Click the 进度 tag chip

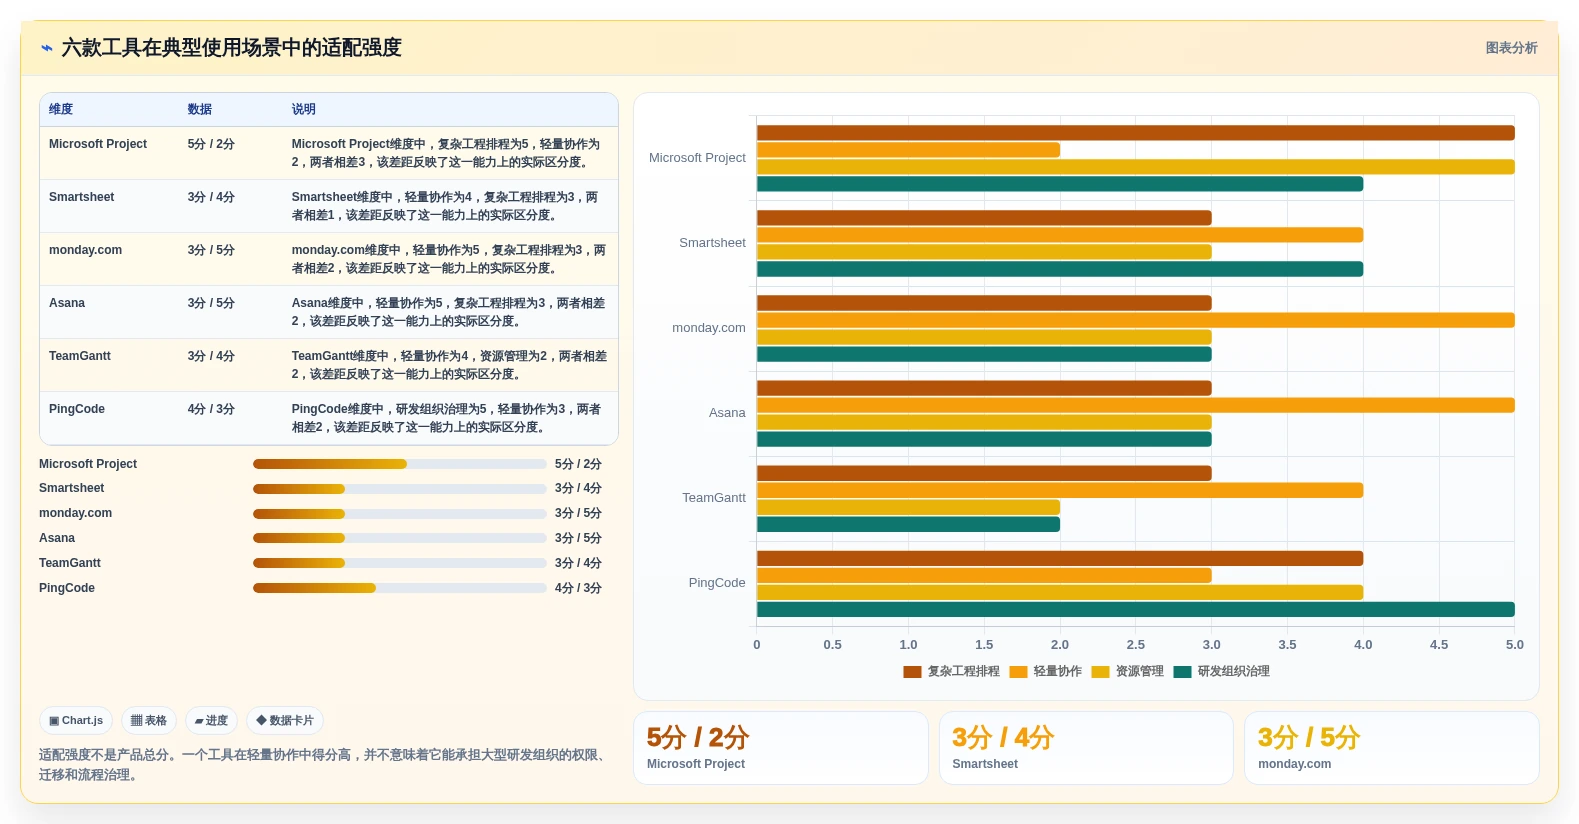click(x=211, y=720)
